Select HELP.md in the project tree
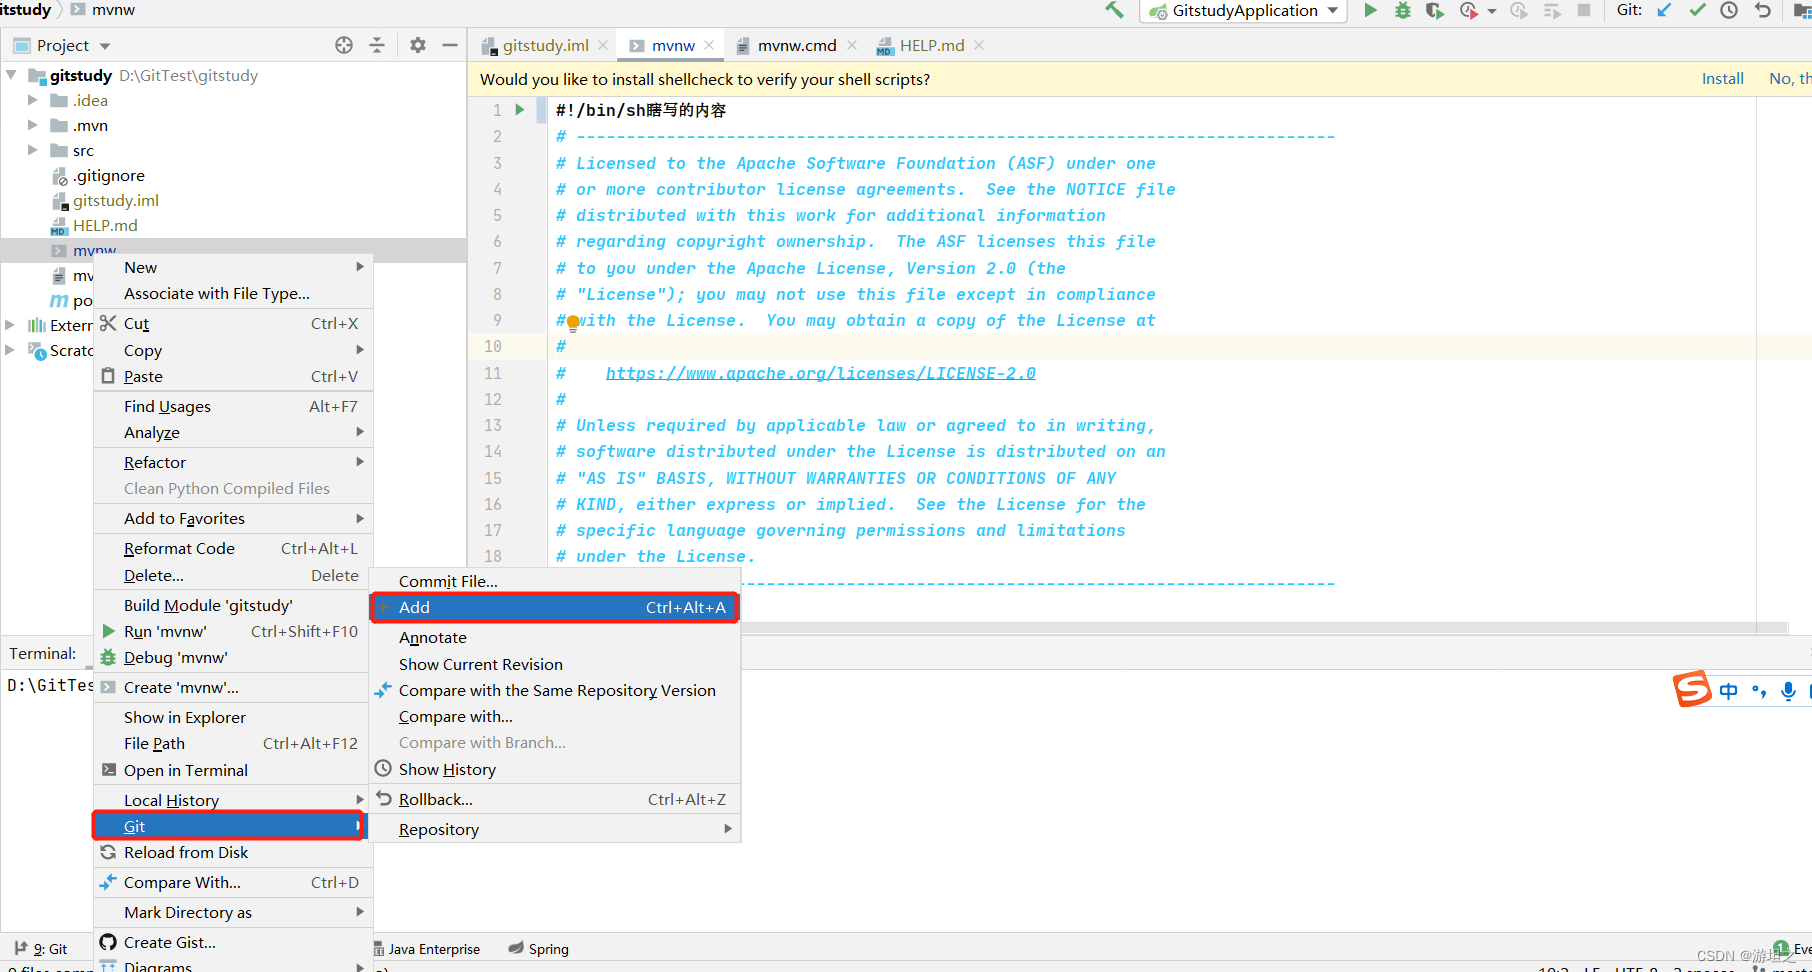The width and height of the screenshot is (1812, 972). point(105,226)
